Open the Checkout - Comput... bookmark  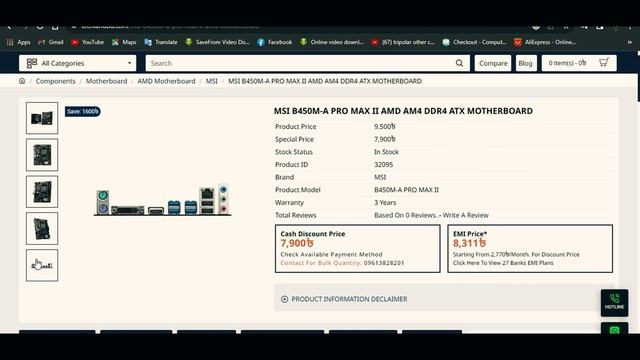(475, 42)
